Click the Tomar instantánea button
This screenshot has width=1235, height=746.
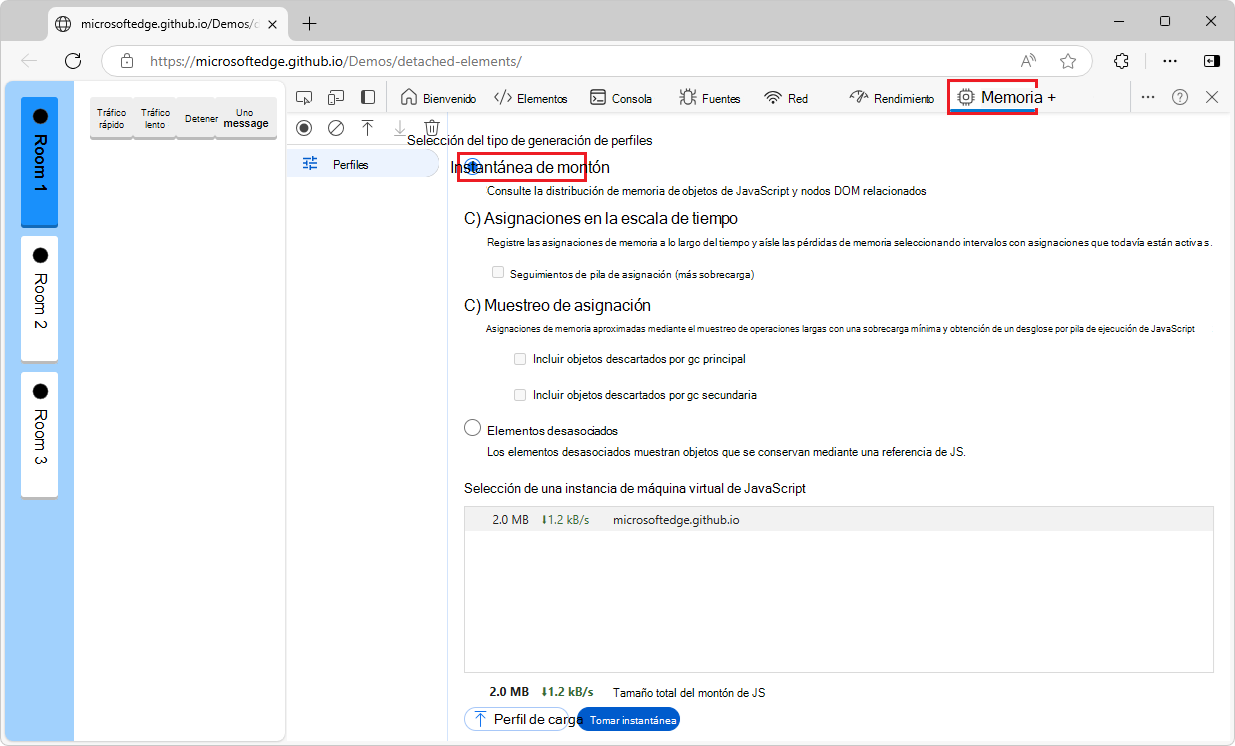628,720
